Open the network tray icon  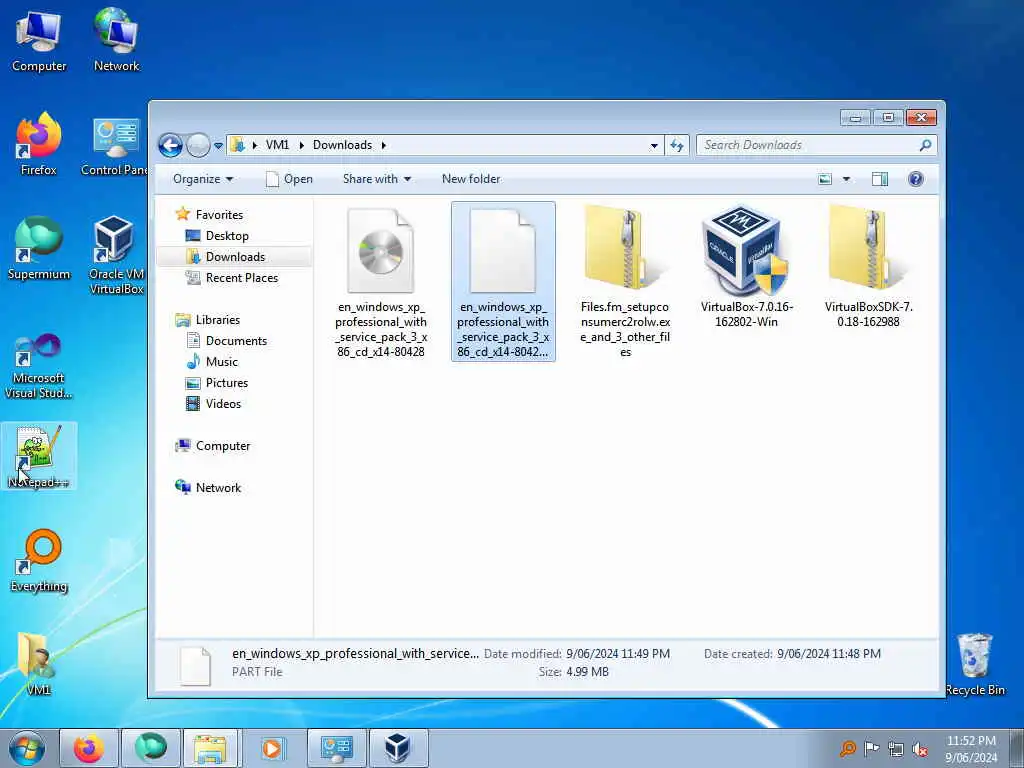pos(896,749)
